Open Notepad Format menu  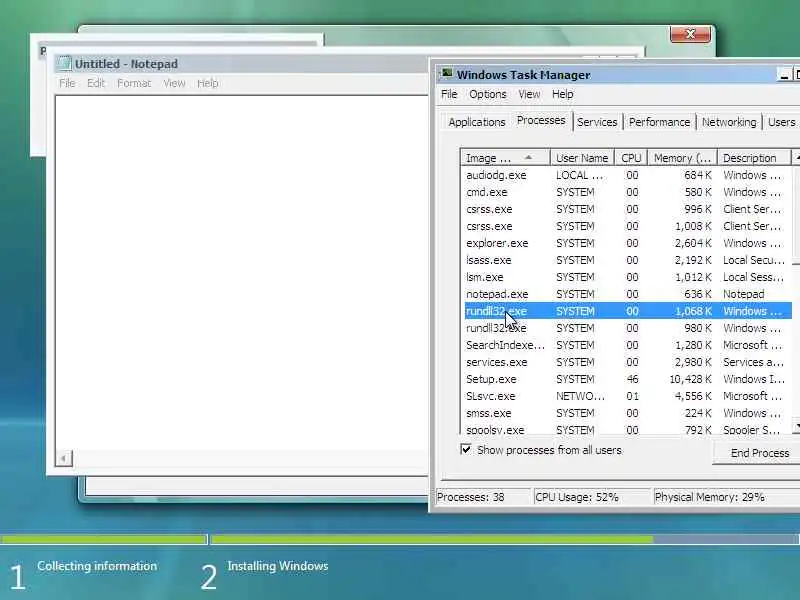(134, 83)
